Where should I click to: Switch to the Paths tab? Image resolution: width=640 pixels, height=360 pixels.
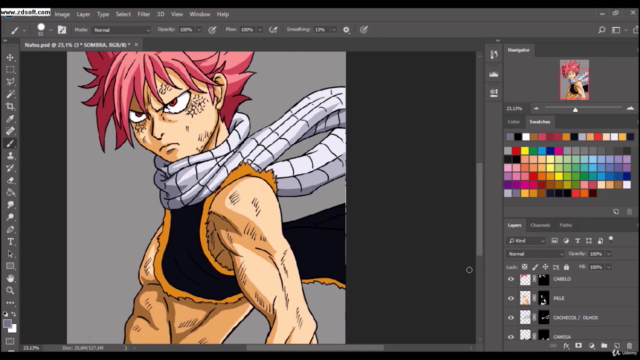pyautogui.click(x=566, y=225)
